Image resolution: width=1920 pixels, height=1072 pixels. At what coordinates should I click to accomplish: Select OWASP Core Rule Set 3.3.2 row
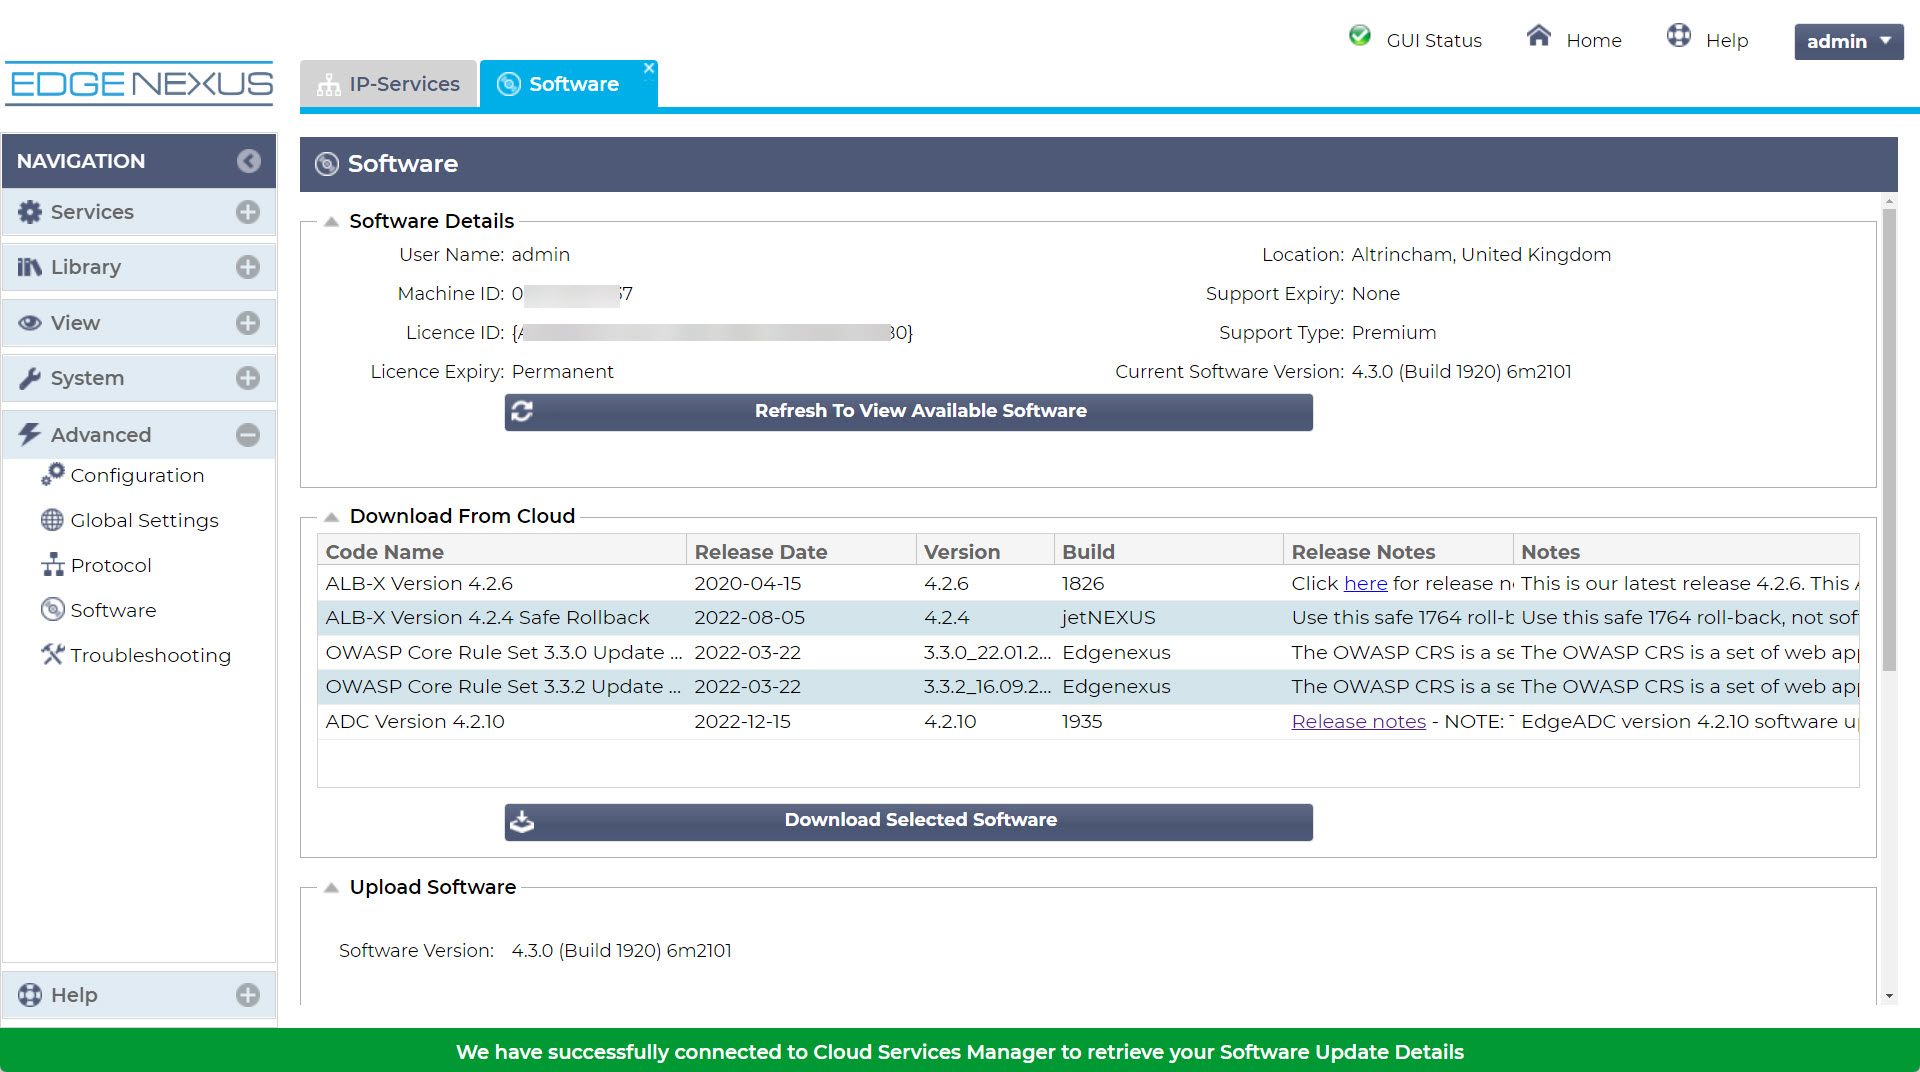click(x=1088, y=687)
